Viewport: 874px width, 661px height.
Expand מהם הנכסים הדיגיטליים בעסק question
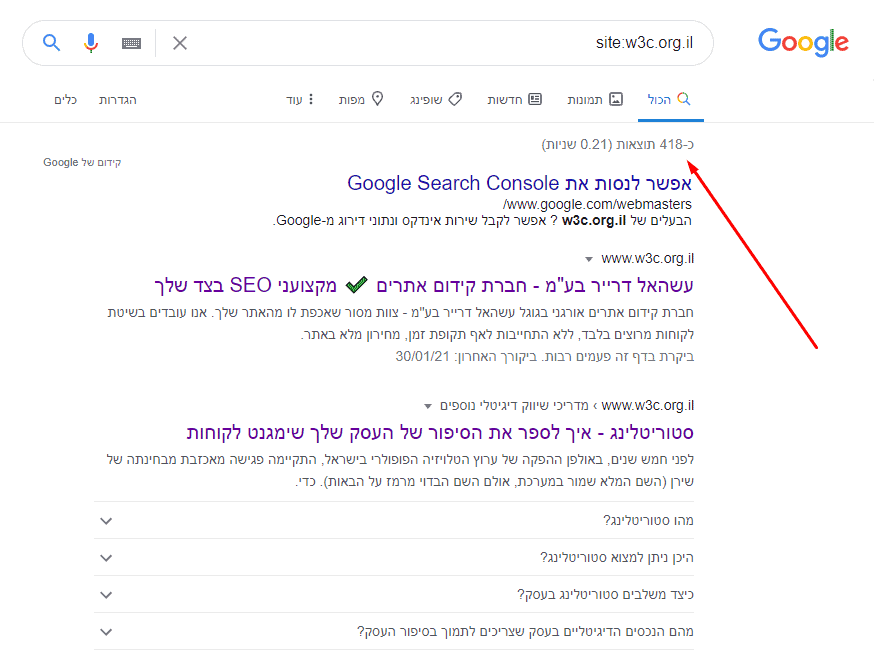coord(394,631)
